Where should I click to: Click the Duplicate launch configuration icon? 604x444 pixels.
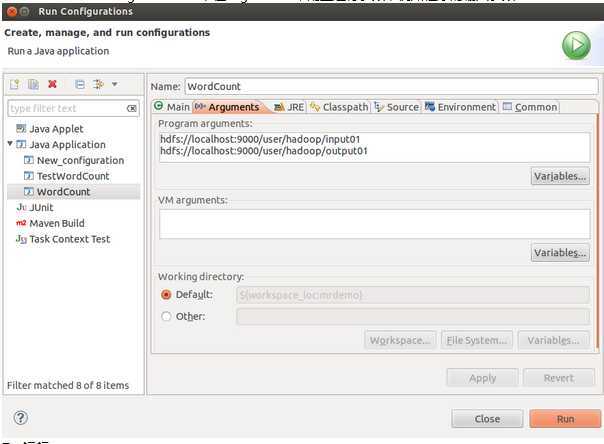(x=33, y=84)
